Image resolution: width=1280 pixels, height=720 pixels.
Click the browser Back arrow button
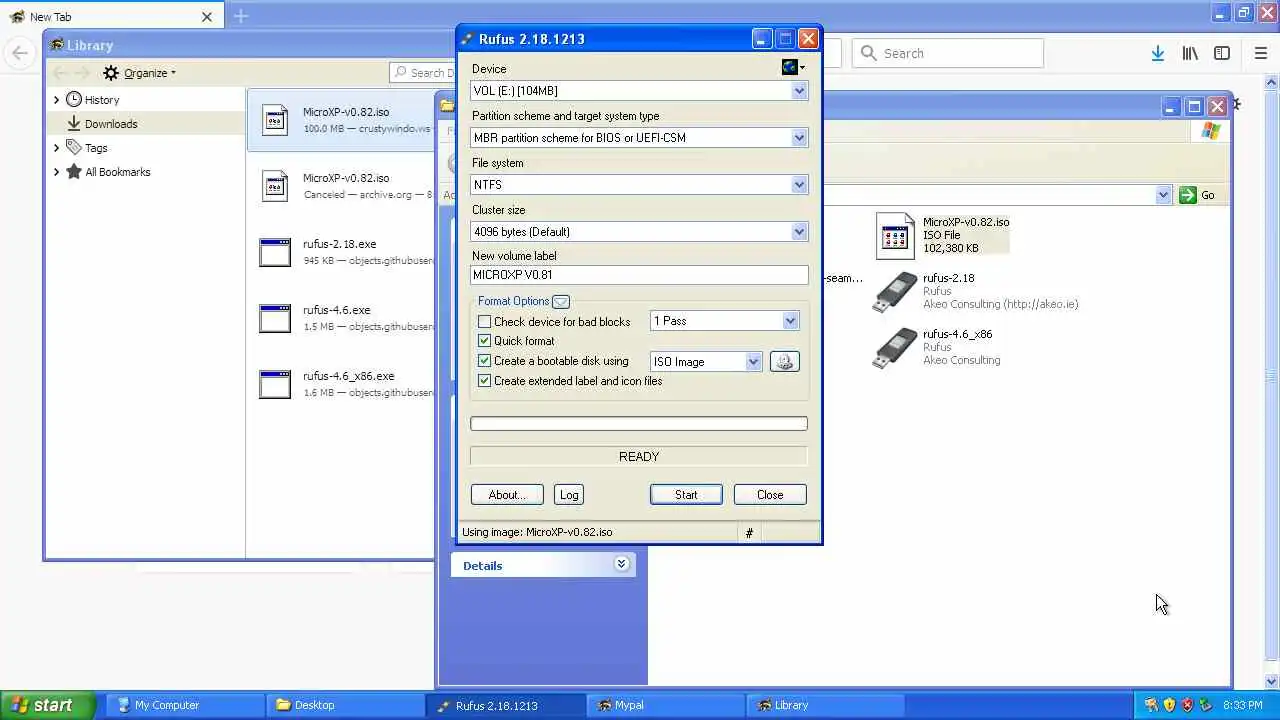tap(20, 54)
